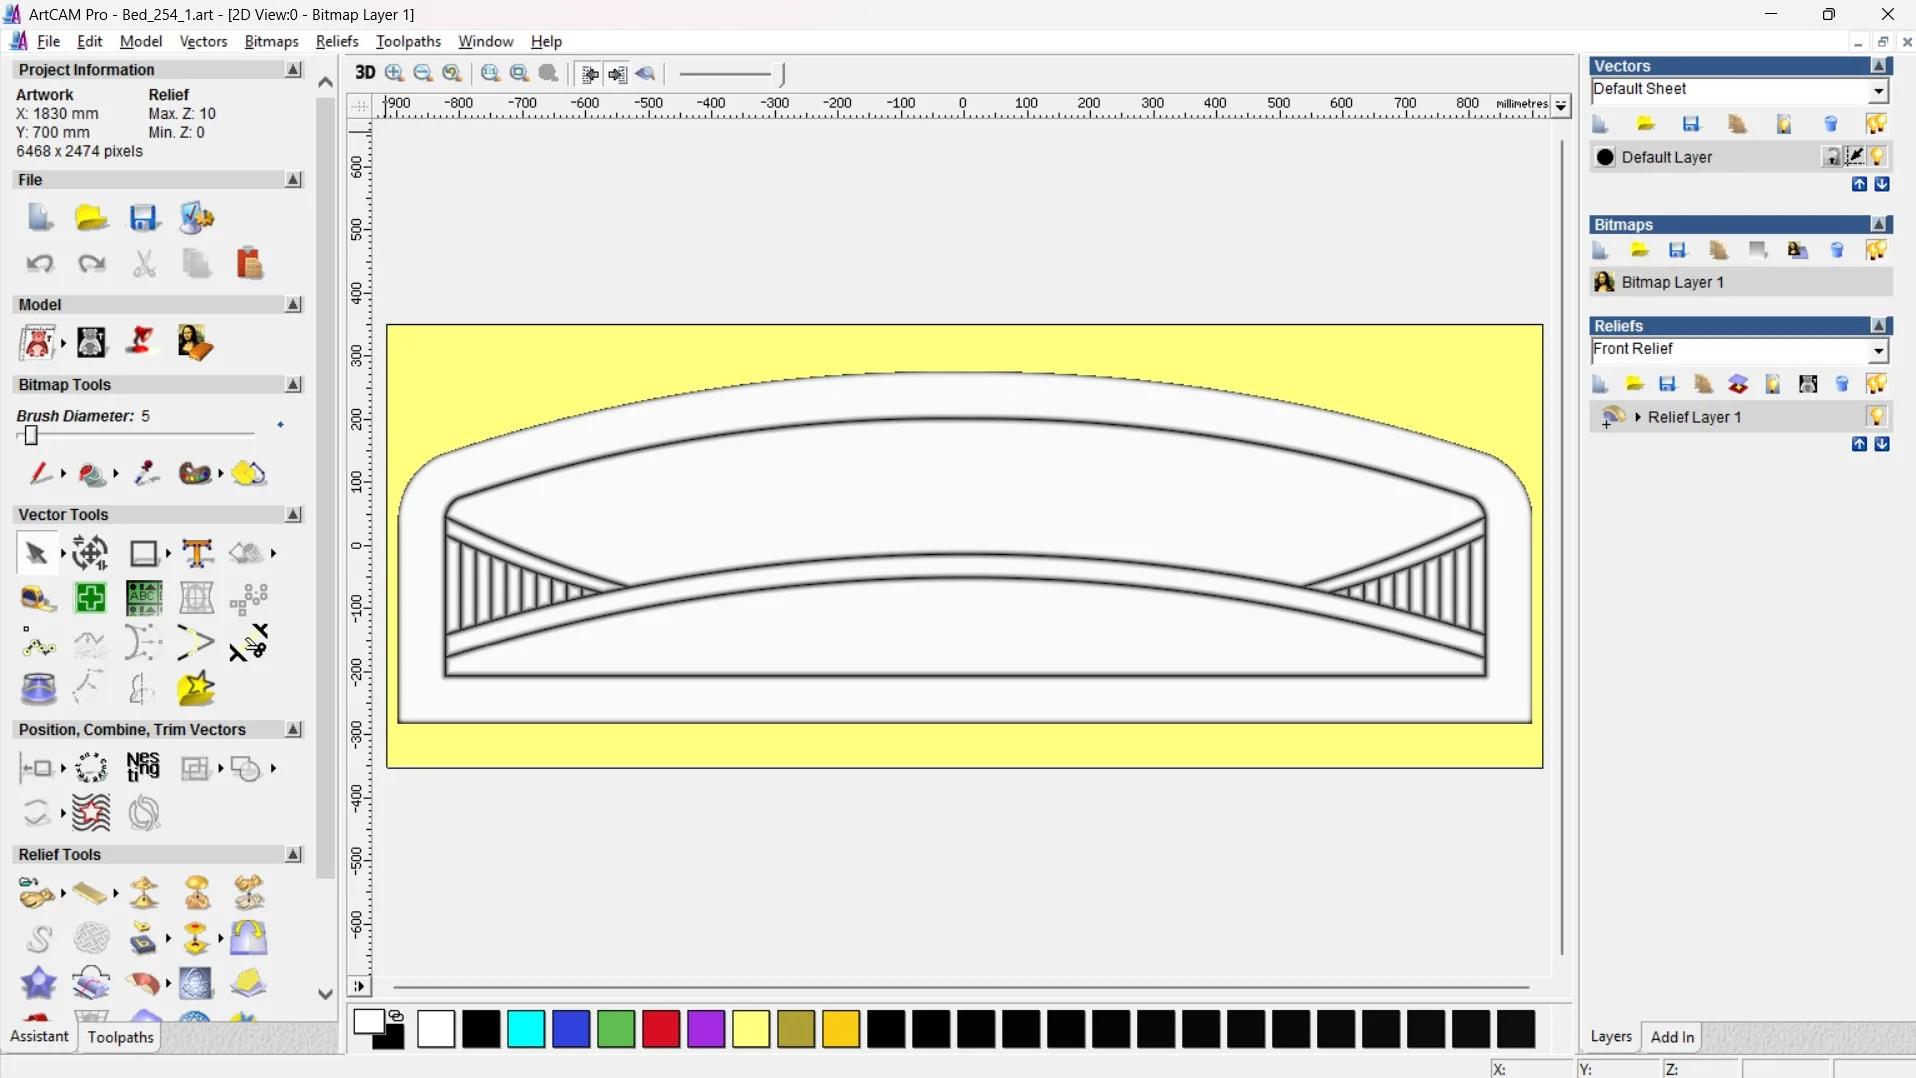Click the 3D view button

tap(365, 73)
